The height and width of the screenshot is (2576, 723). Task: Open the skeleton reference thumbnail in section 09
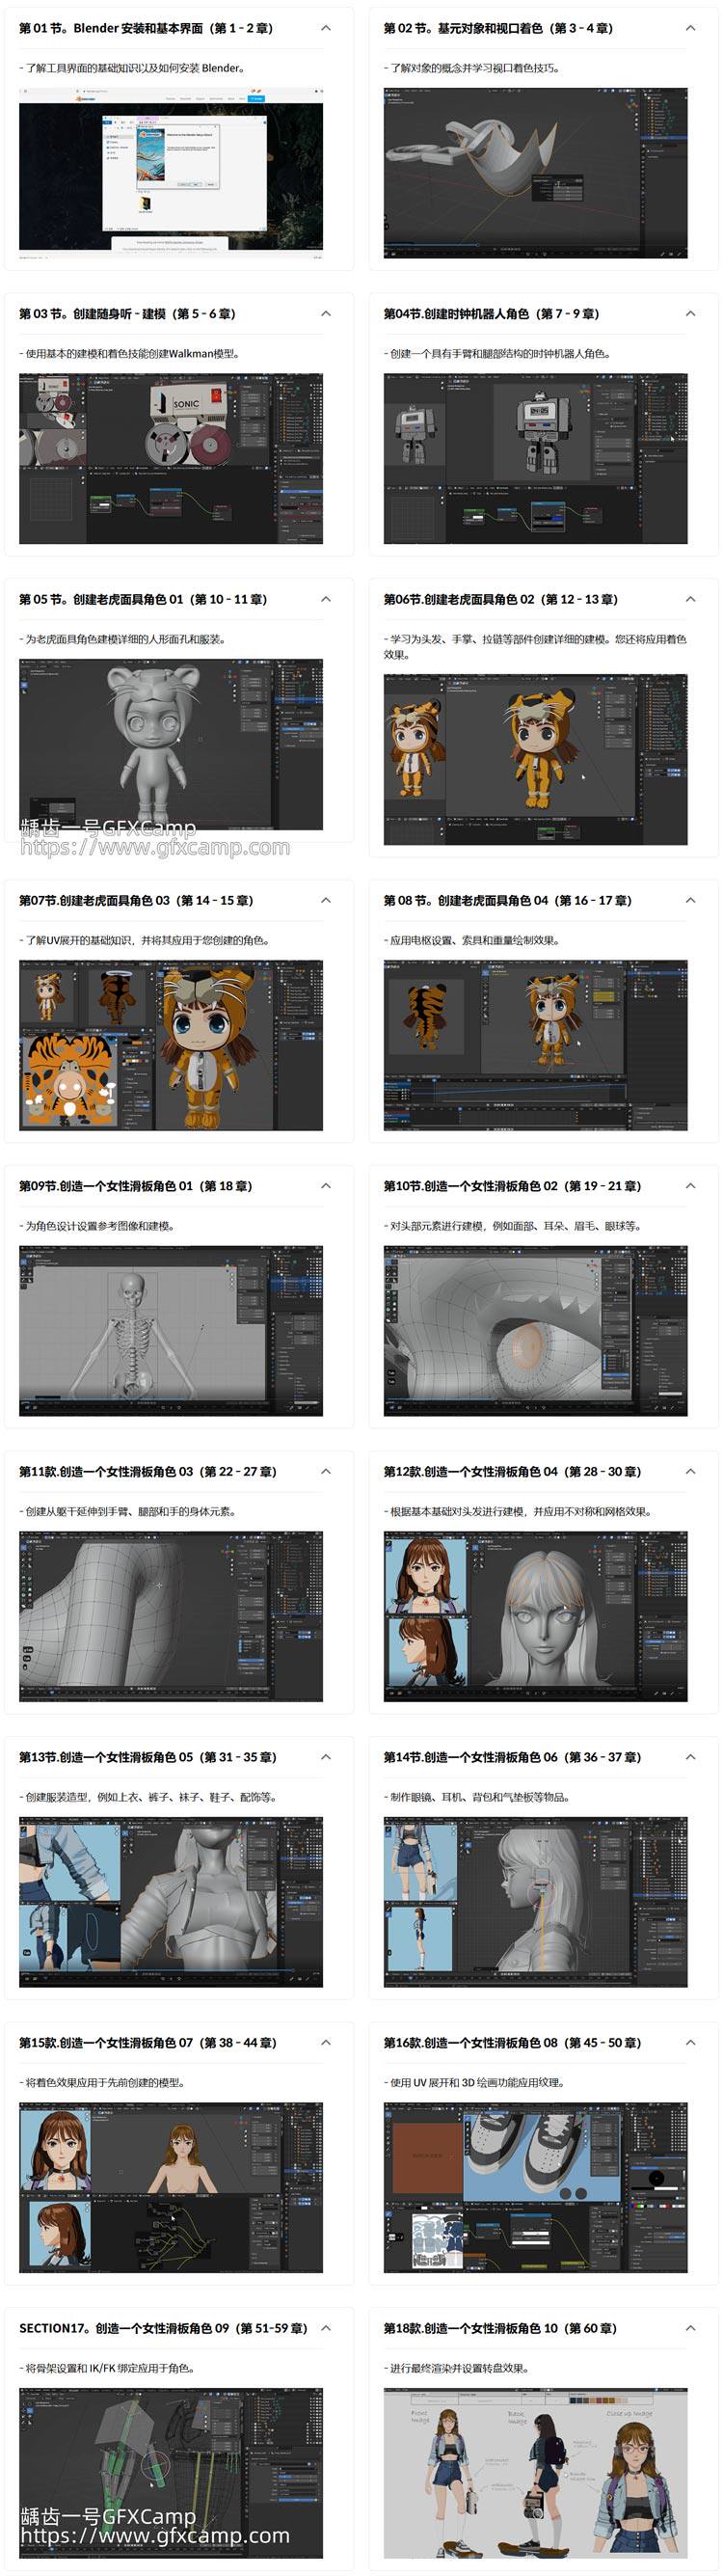(x=171, y=1331)
